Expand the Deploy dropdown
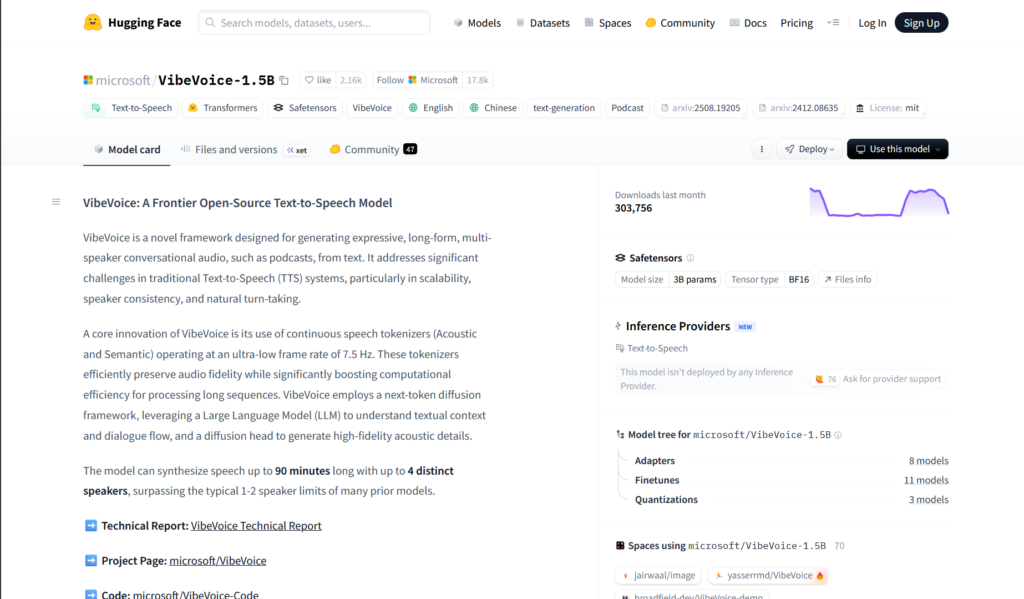 pos(809,149)
